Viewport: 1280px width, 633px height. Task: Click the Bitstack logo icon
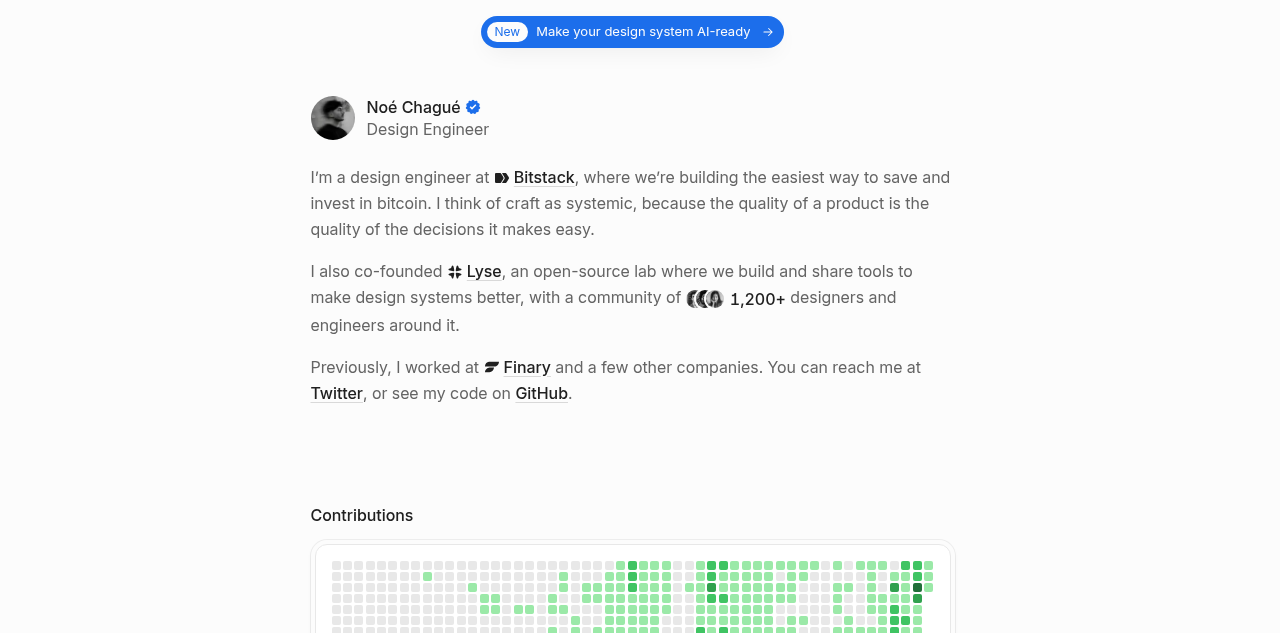tap(502, 178)
